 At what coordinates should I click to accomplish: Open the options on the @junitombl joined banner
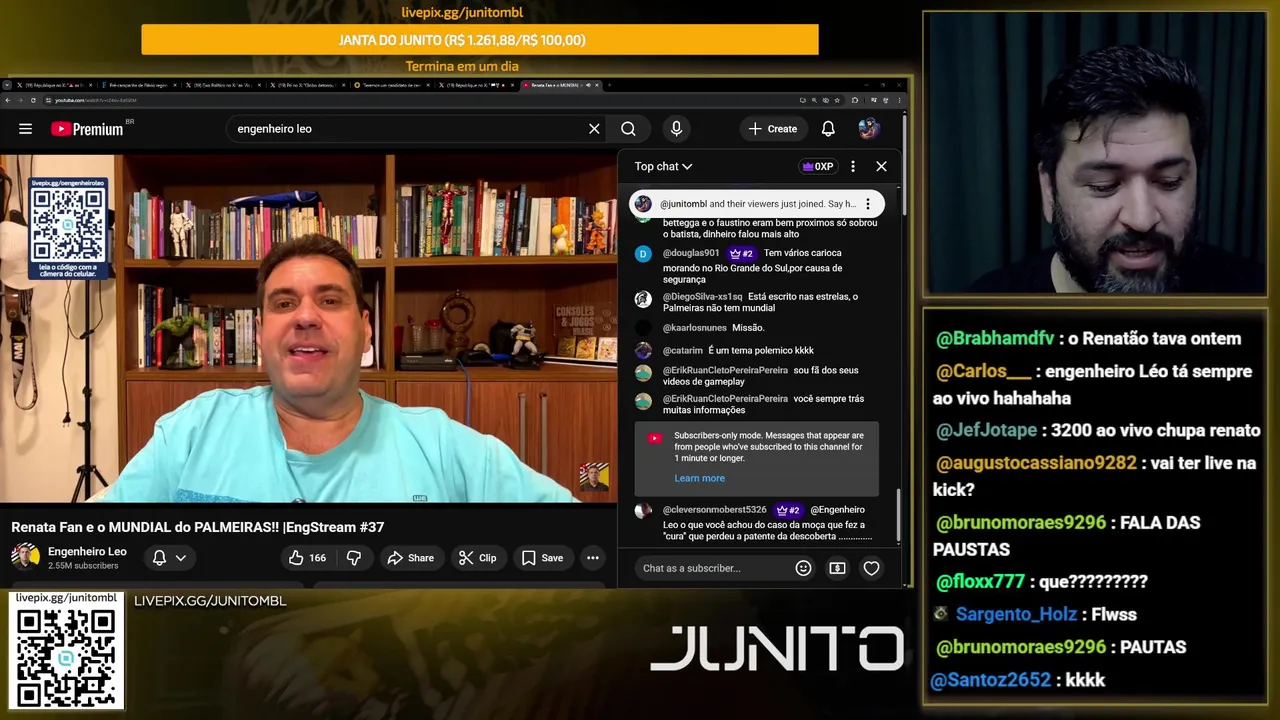[867, 204]
